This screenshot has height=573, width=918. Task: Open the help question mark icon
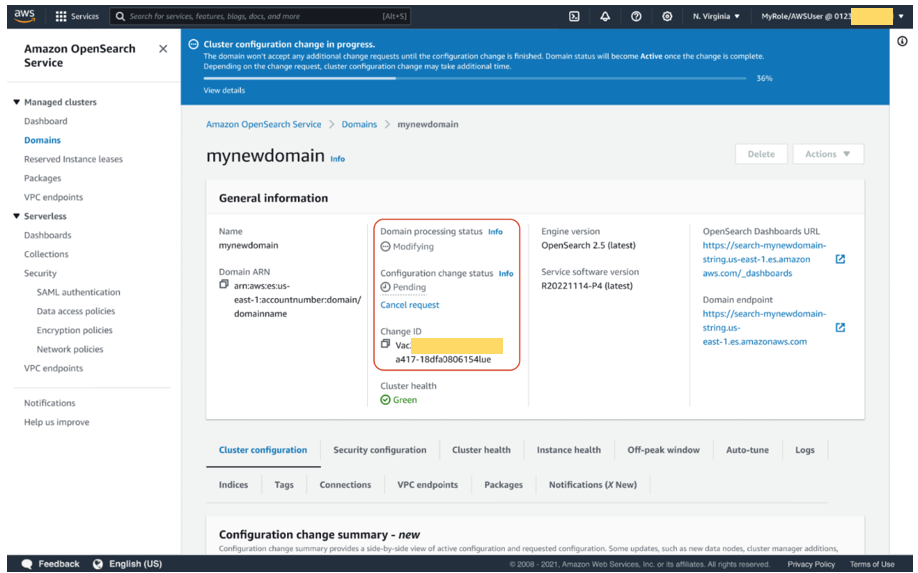coord(636,16)
